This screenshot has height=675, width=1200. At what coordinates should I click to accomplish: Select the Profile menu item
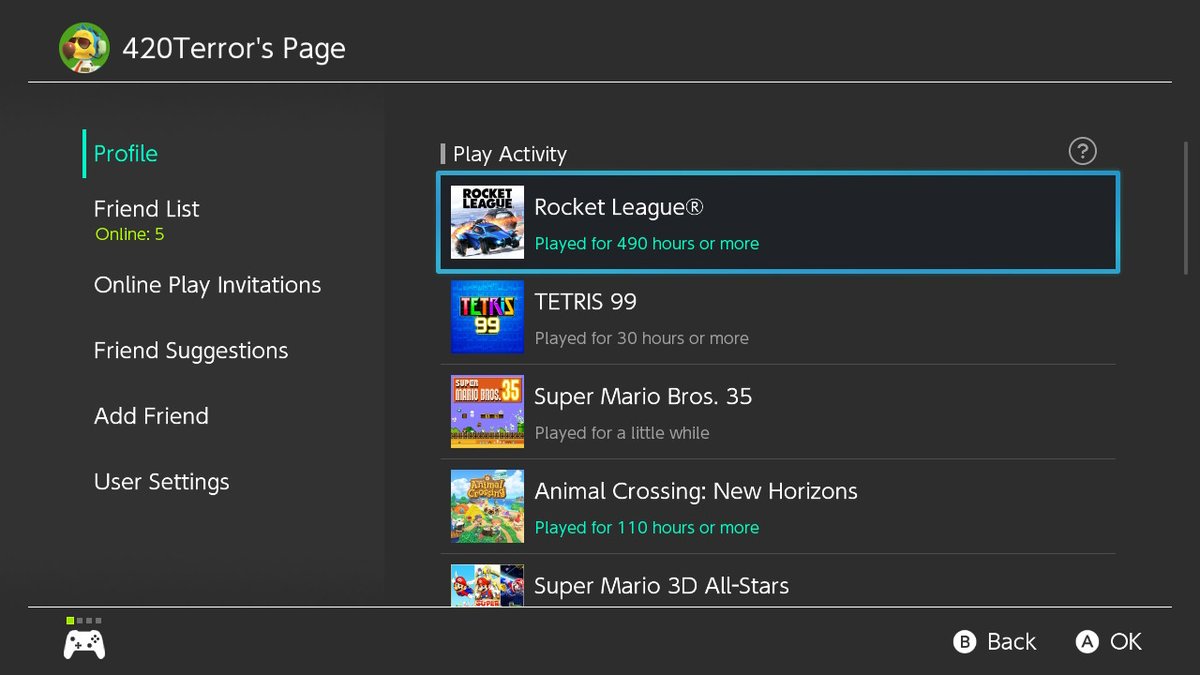click(x=126, y=153)
